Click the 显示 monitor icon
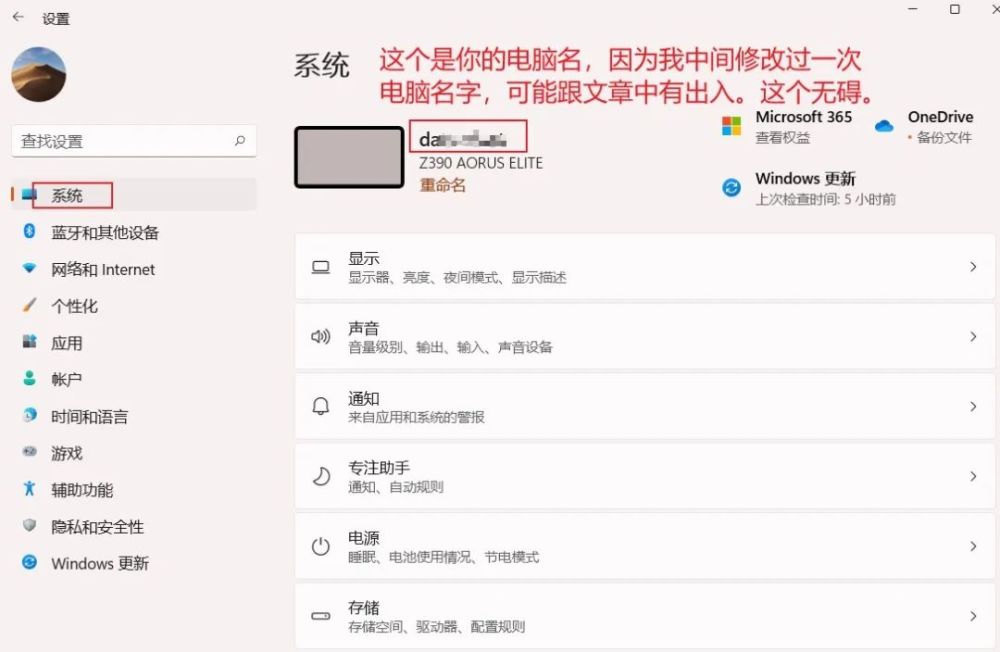 click(321, 267)
